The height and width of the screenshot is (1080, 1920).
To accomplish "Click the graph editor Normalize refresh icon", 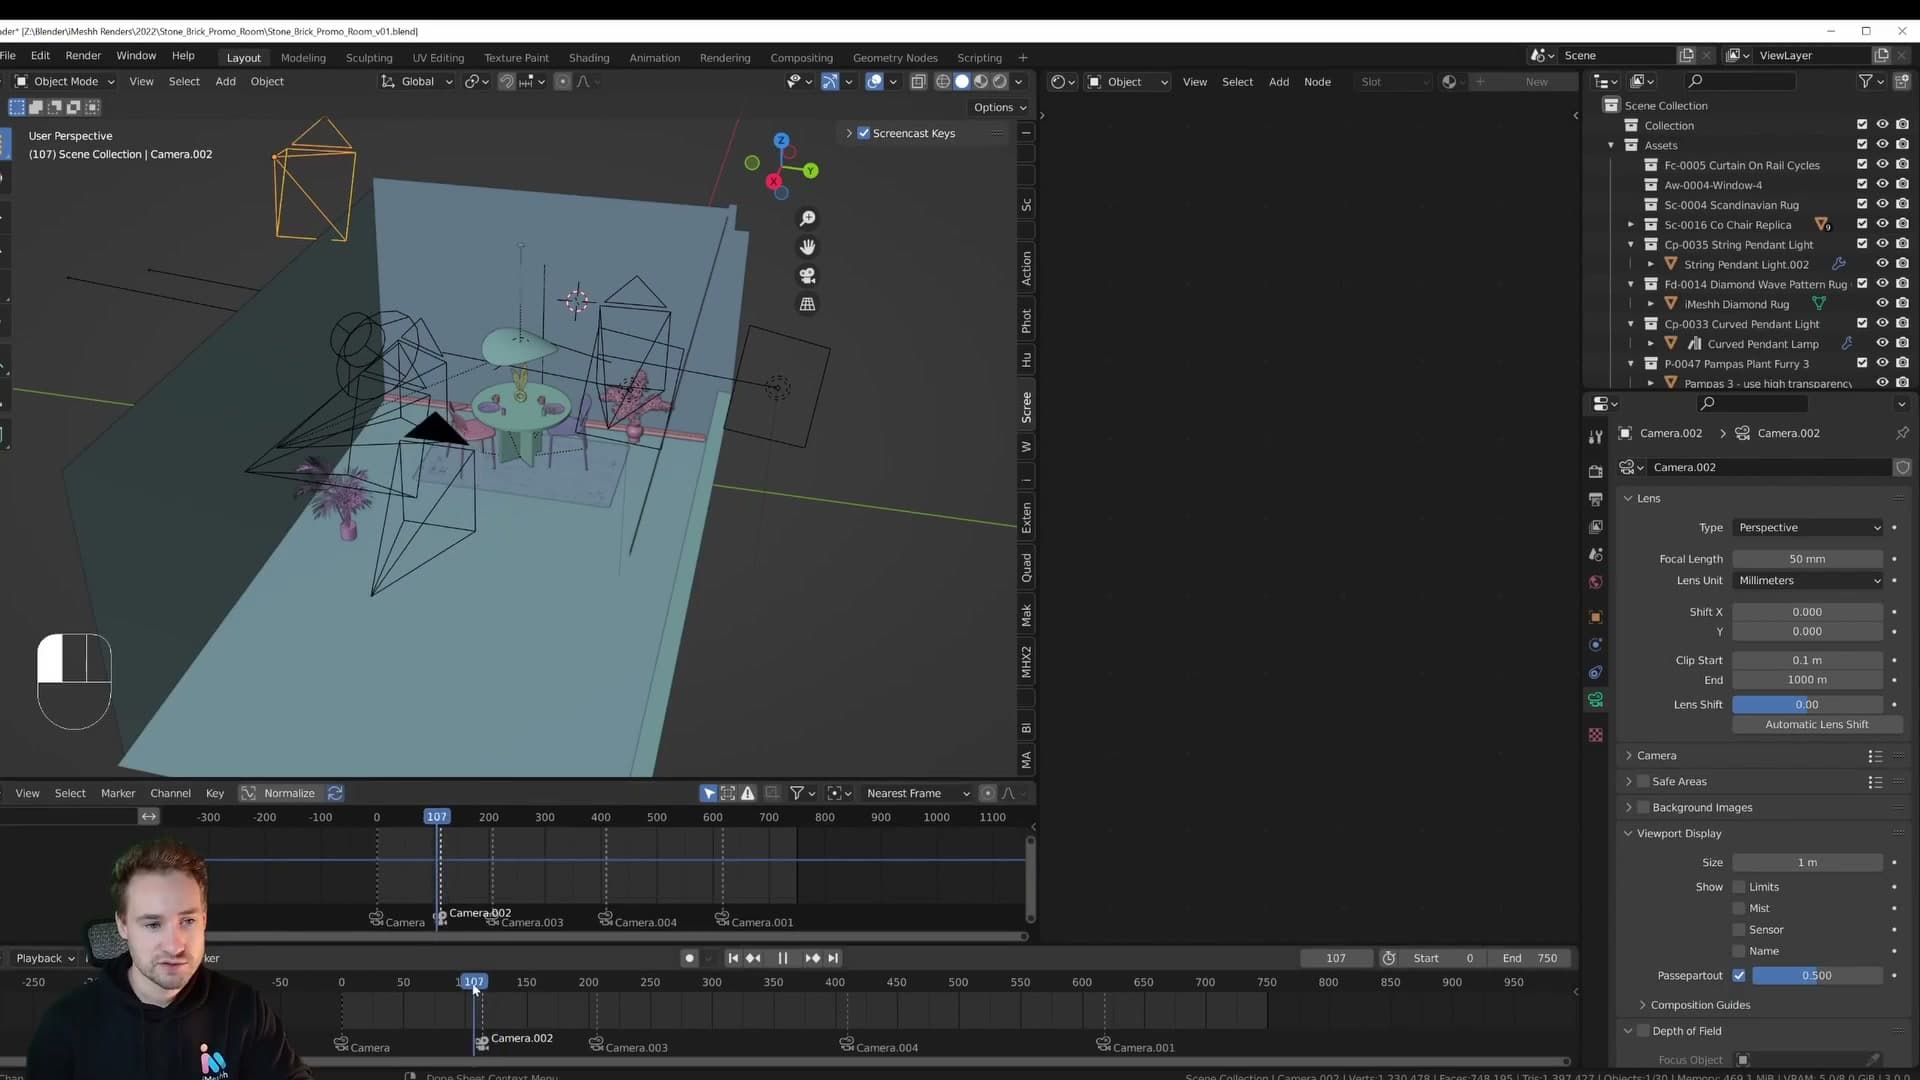I will coord(335,793).
